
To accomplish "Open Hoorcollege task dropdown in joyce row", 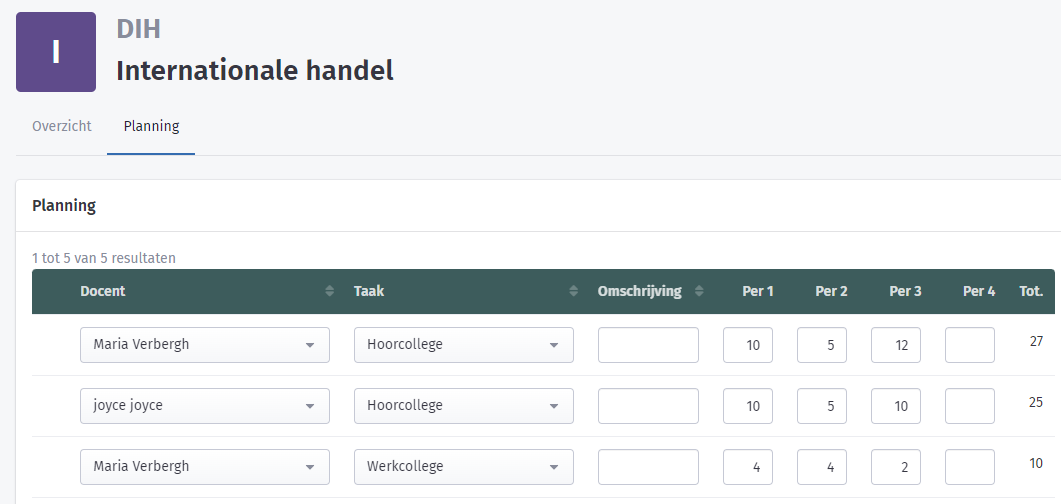I will [464, 406].
